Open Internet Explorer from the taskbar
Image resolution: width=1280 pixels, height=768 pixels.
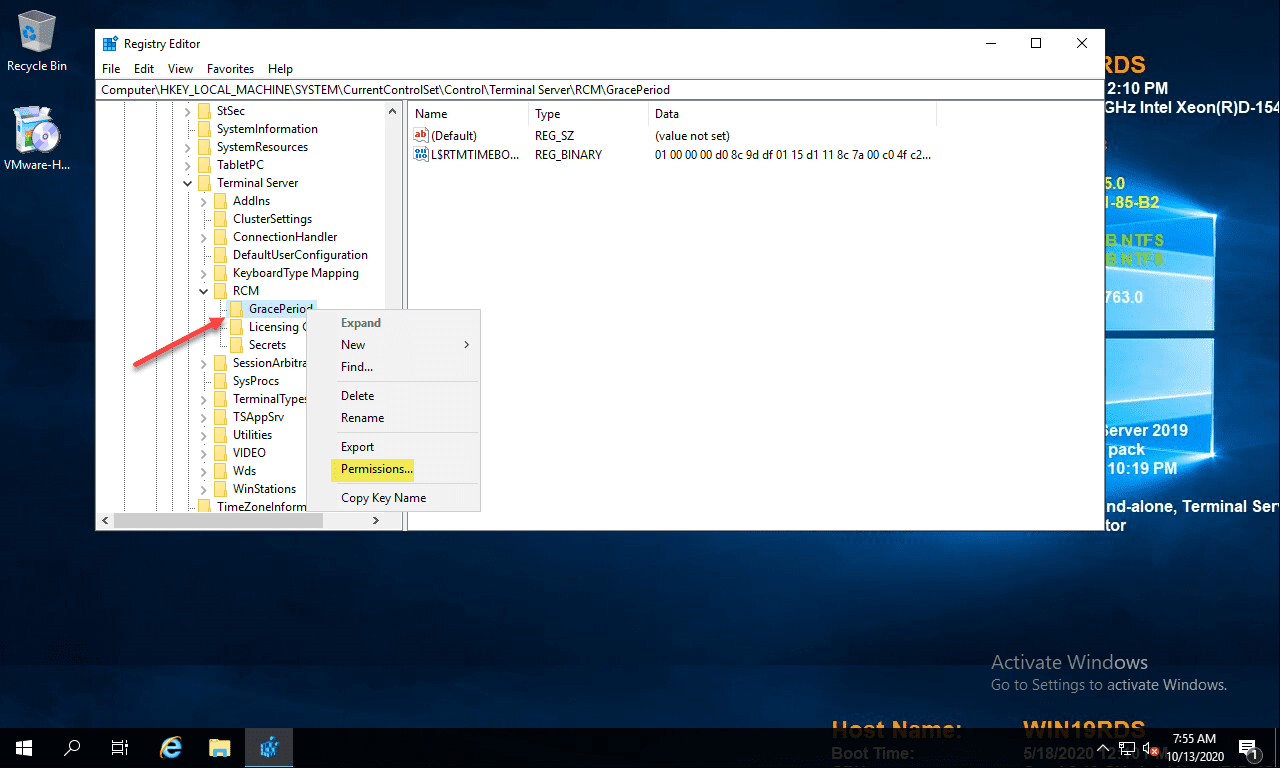click(x=171, y=747)
